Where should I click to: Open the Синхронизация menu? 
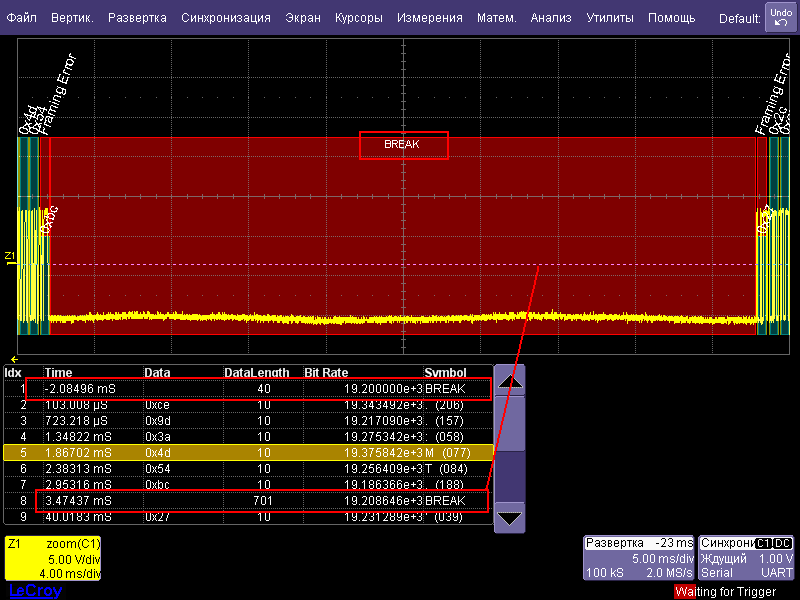(226, 18)
